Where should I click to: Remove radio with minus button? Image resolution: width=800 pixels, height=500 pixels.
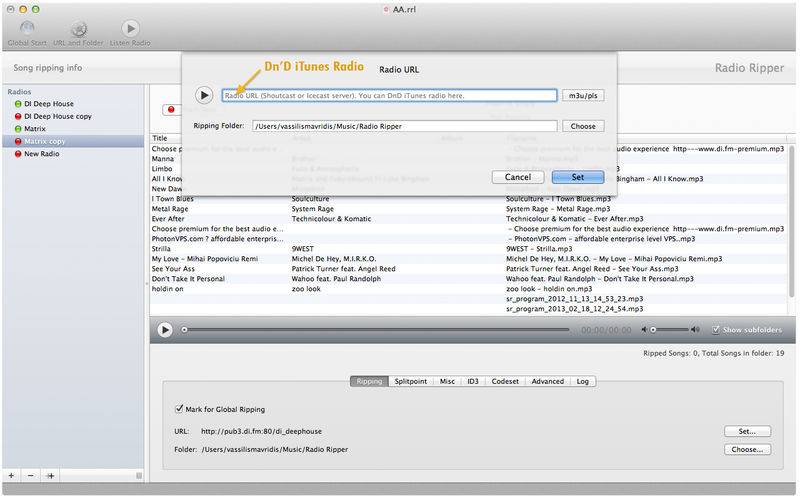coord(31,476)
